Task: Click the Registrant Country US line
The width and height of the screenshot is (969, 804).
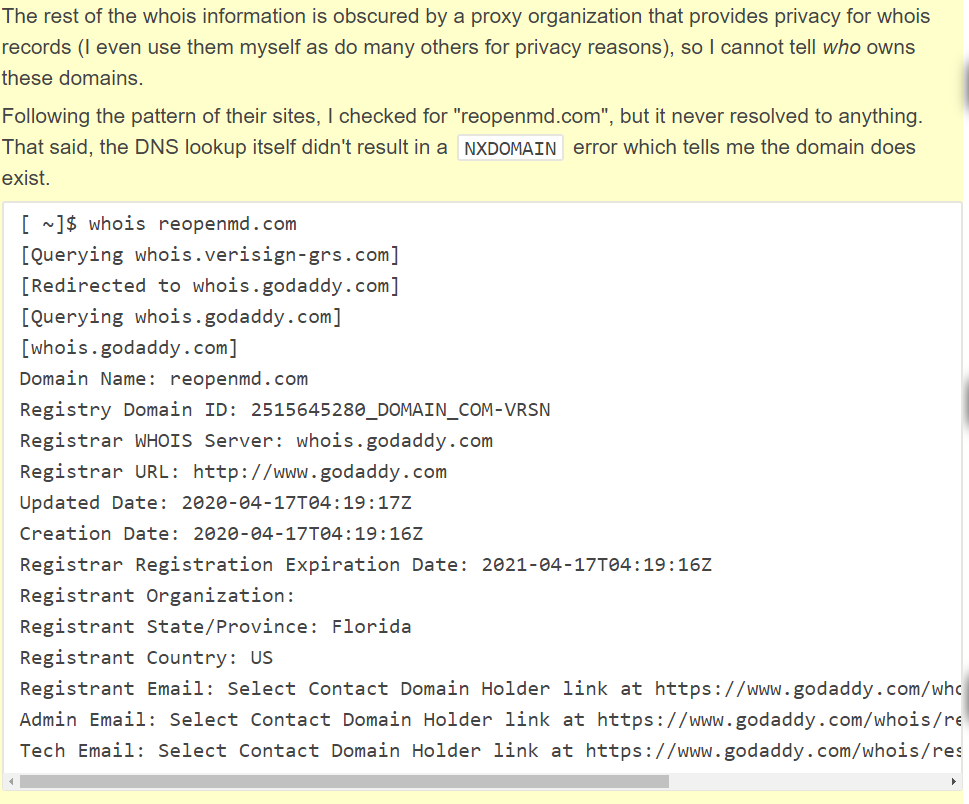Action: [x=146, y=658]
